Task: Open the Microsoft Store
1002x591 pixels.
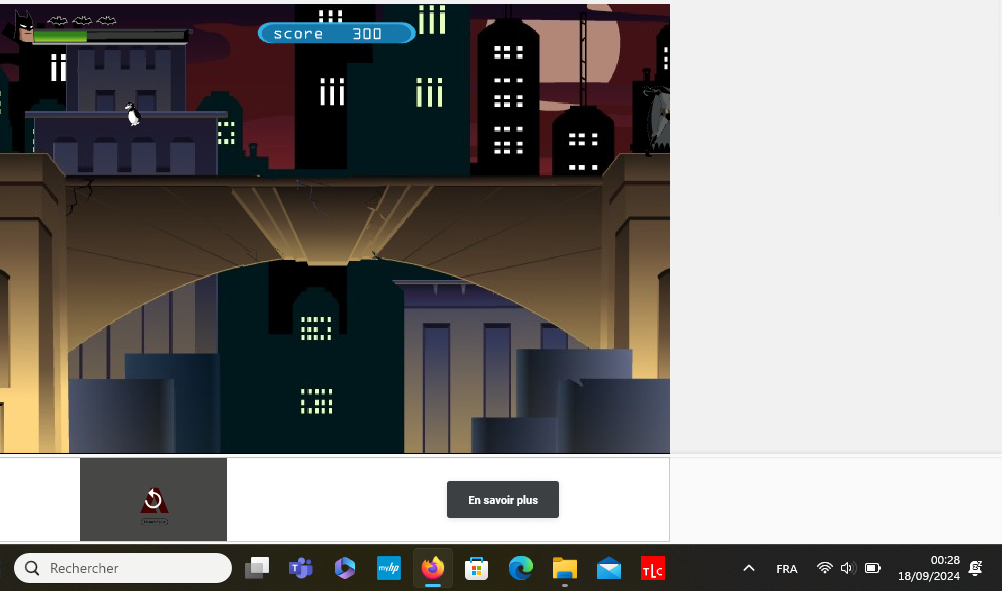Action: [x=476, y=568]
